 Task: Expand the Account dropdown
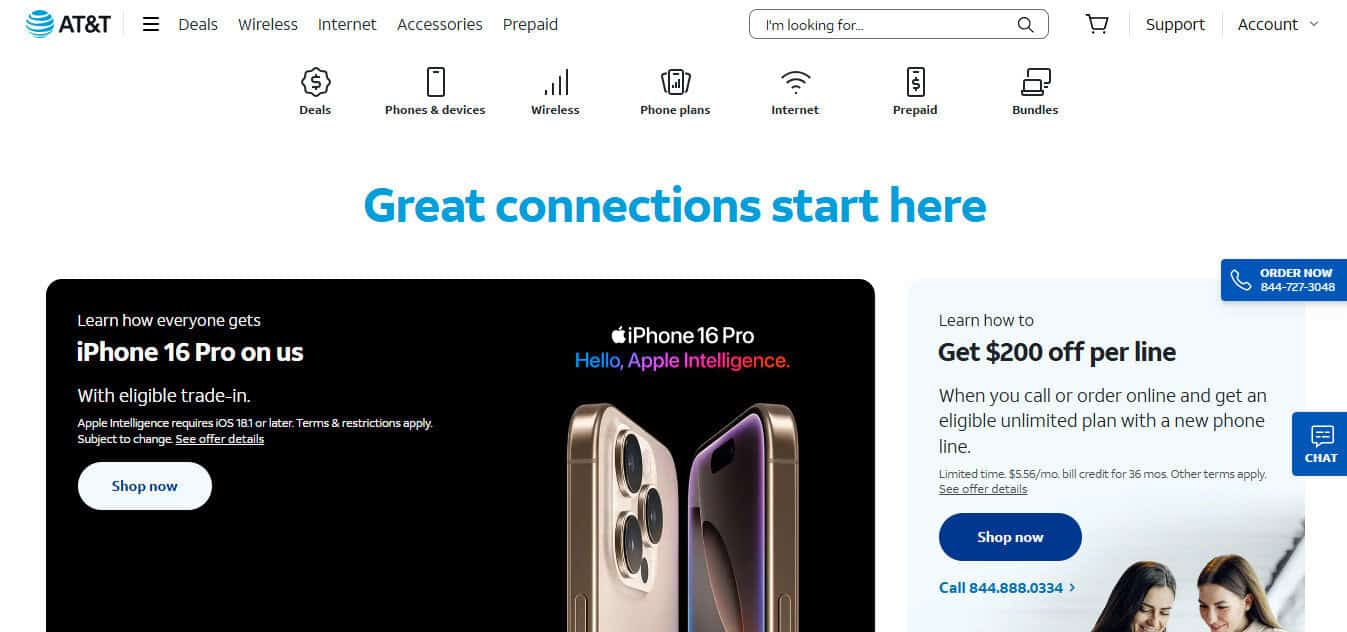point(1278,24)
